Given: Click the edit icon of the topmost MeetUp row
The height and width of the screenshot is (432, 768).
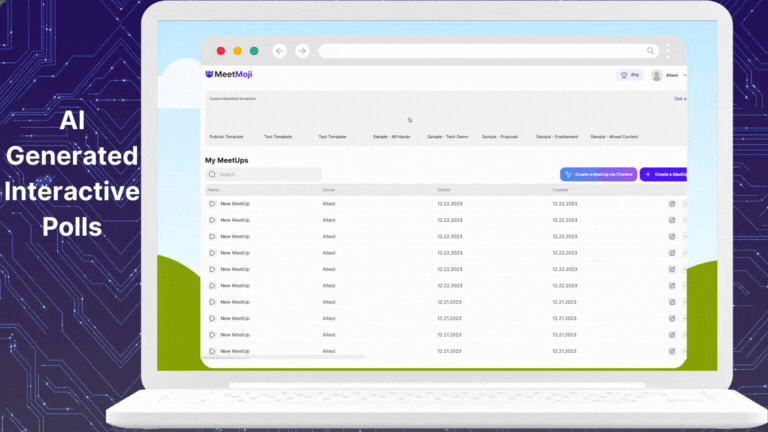Looking at the screenshot, I should 672,204.
